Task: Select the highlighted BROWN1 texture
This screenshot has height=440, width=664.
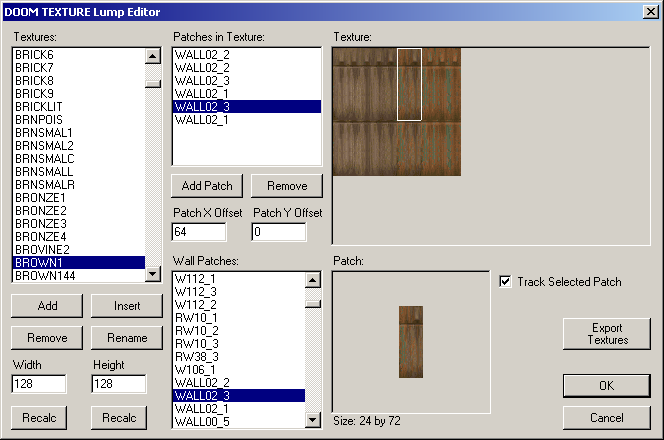Action: coord(79,263)
